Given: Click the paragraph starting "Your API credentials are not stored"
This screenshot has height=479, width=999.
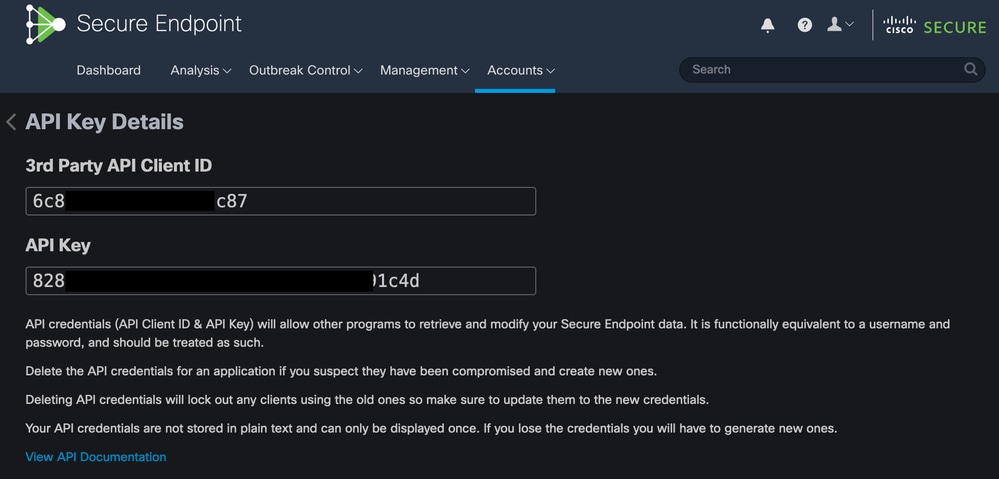Looking at the screenshot, I should click(431, 428).
